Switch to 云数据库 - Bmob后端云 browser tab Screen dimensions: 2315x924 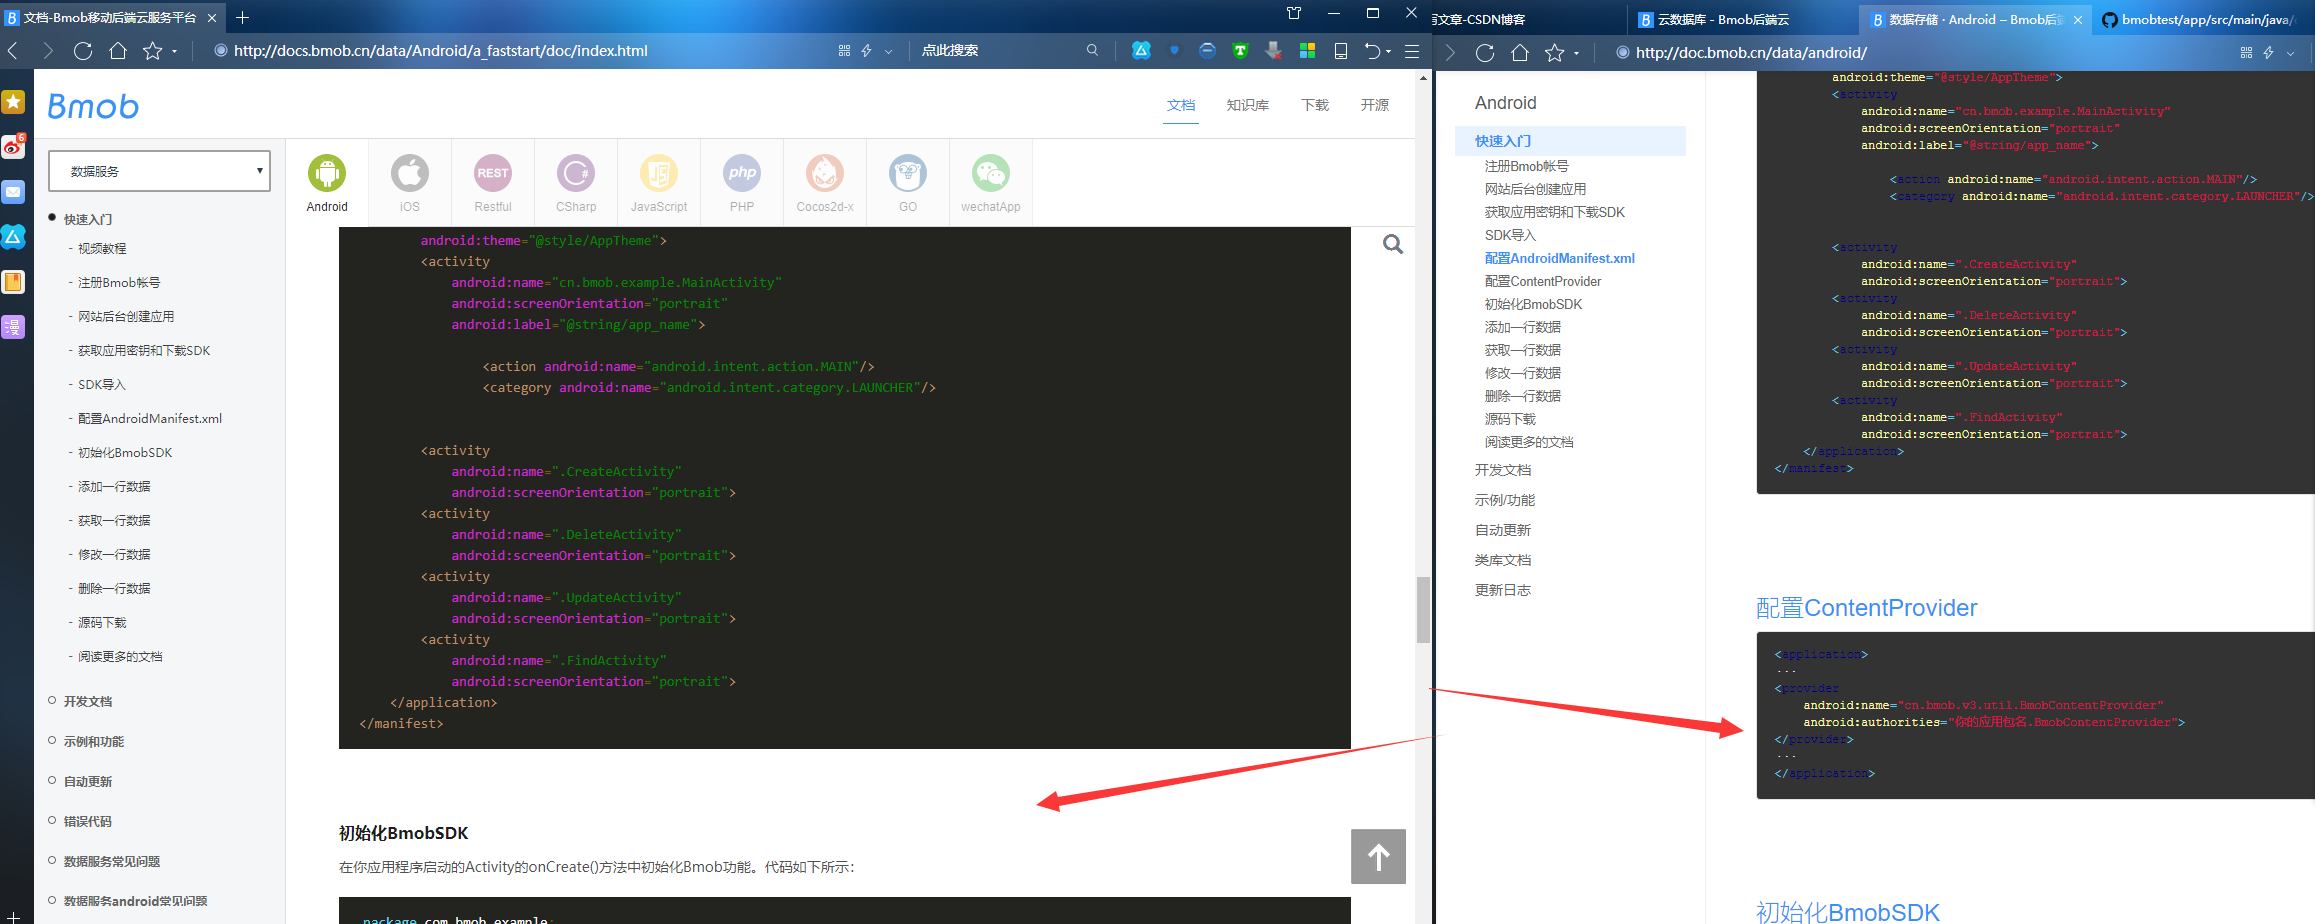click(1740, 19)
